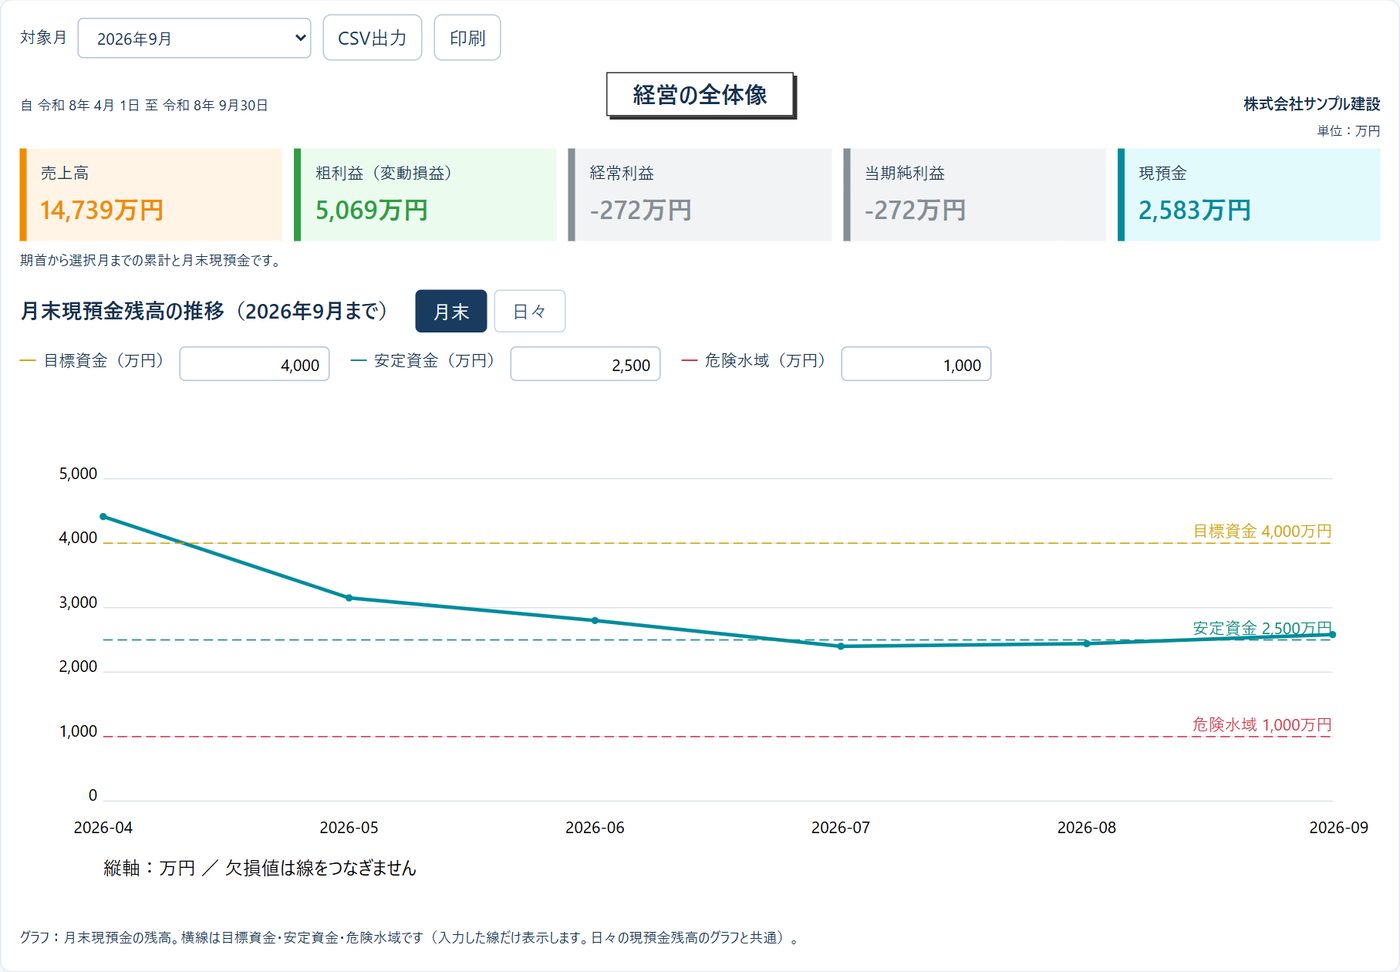Click the 目標資金 4,000万円 line label
1400x972 pixels.
1262,531
